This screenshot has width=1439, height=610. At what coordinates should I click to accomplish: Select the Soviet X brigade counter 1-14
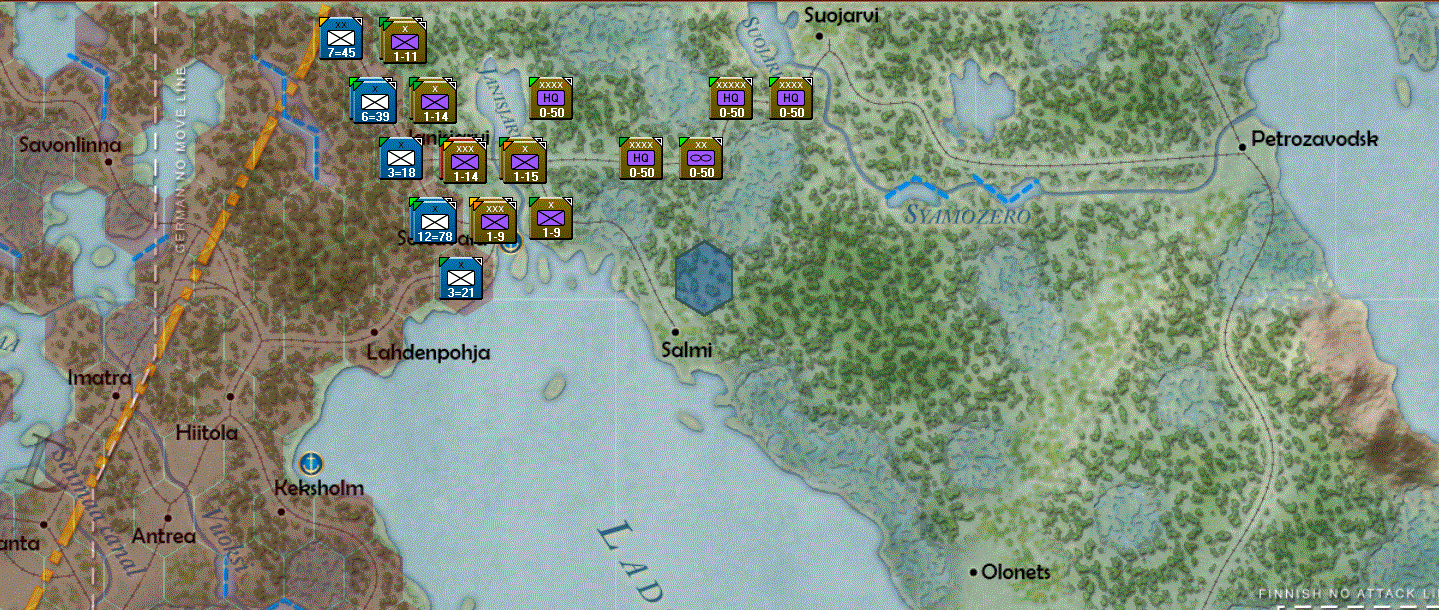tap(433, 100)
